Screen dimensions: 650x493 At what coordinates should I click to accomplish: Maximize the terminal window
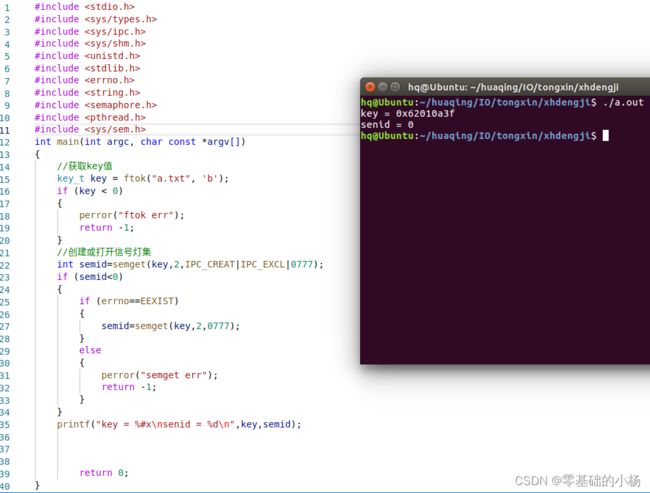click(x=395, y=87)
